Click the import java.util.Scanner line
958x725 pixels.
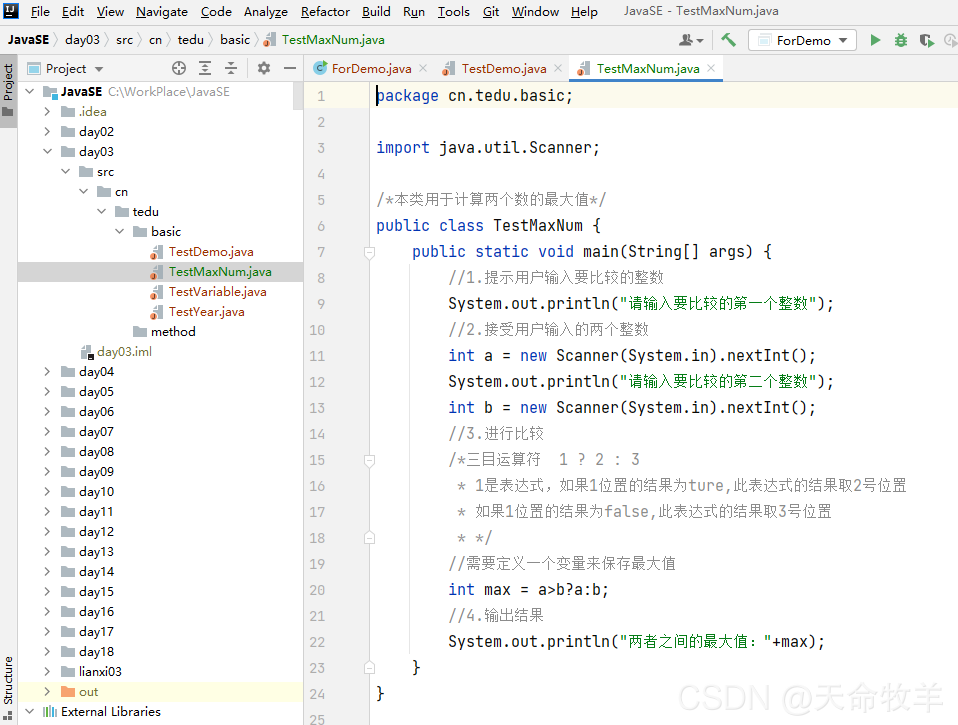[x=488, y=148]
